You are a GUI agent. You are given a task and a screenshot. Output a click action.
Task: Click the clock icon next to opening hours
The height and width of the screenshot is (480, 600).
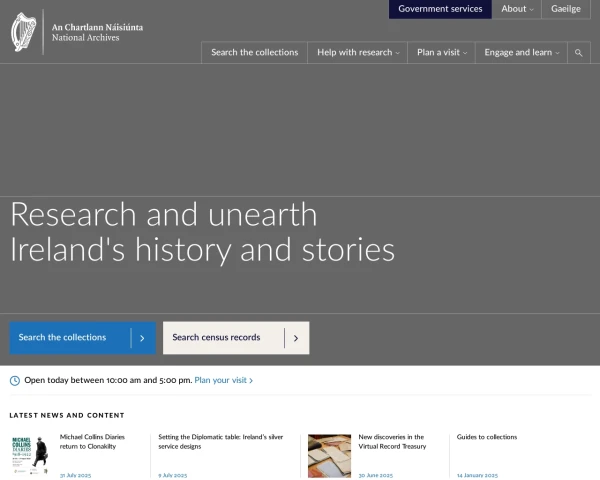tap(14, 381)
